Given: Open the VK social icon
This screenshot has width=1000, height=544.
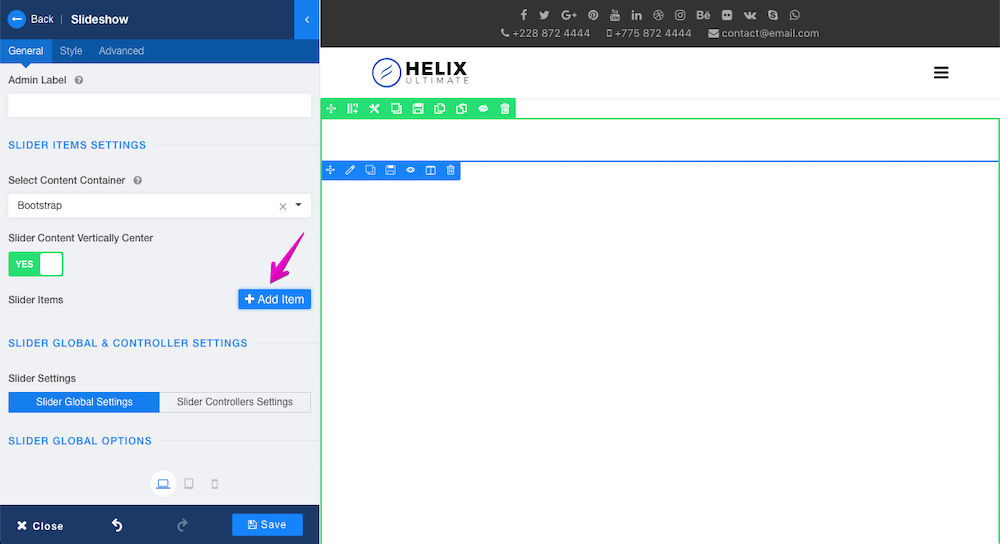Looking at the screenshot, I should (750, 15).
